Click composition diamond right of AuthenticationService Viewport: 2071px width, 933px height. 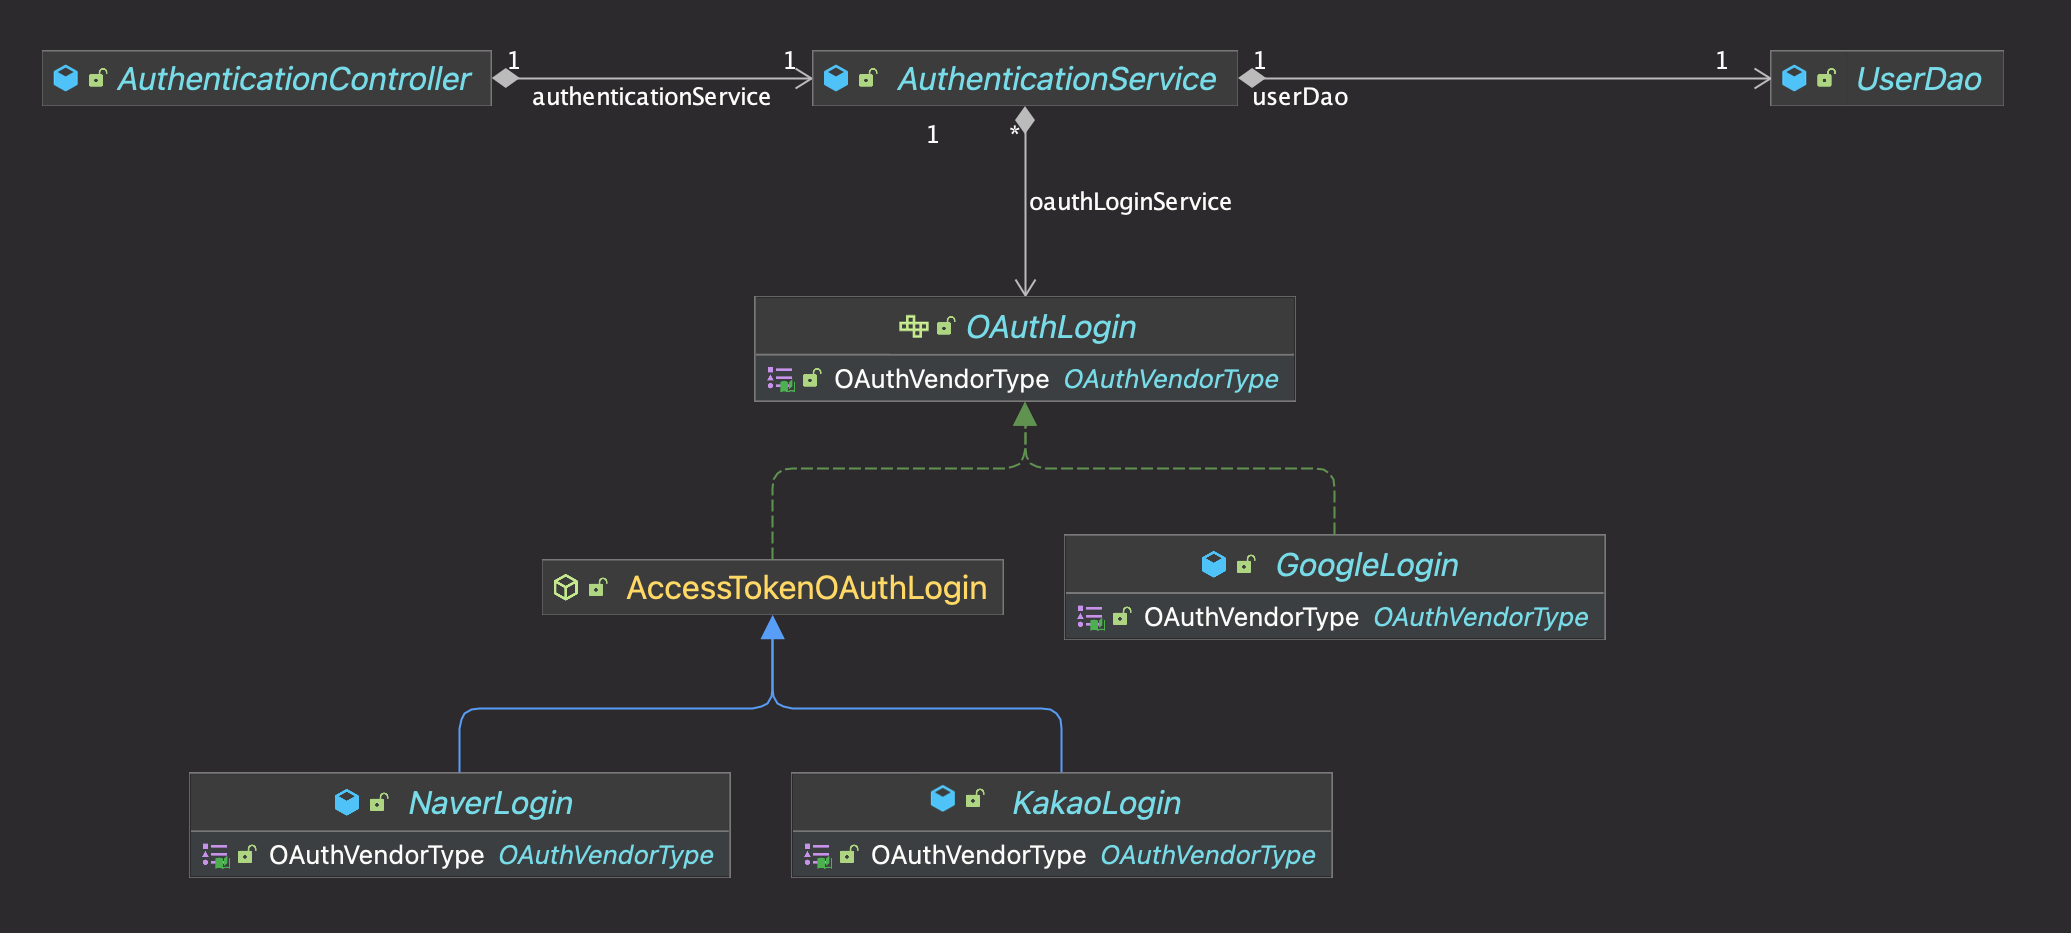pos(1252,78)
